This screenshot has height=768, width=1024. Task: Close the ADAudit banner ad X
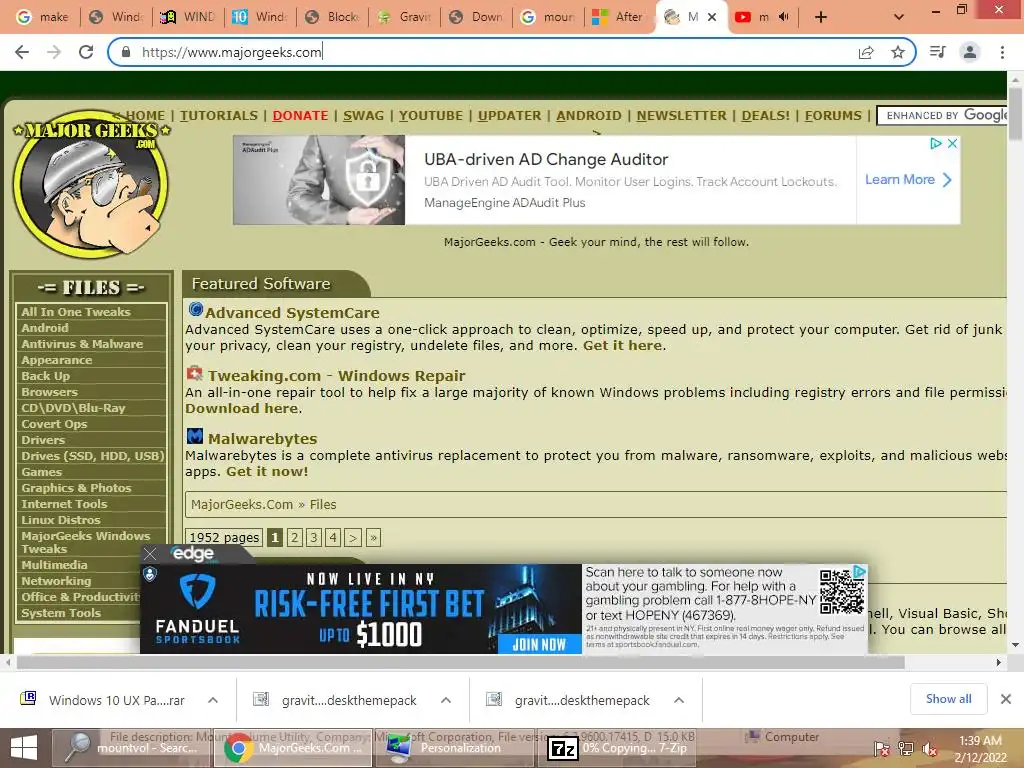tap(952, 144)
